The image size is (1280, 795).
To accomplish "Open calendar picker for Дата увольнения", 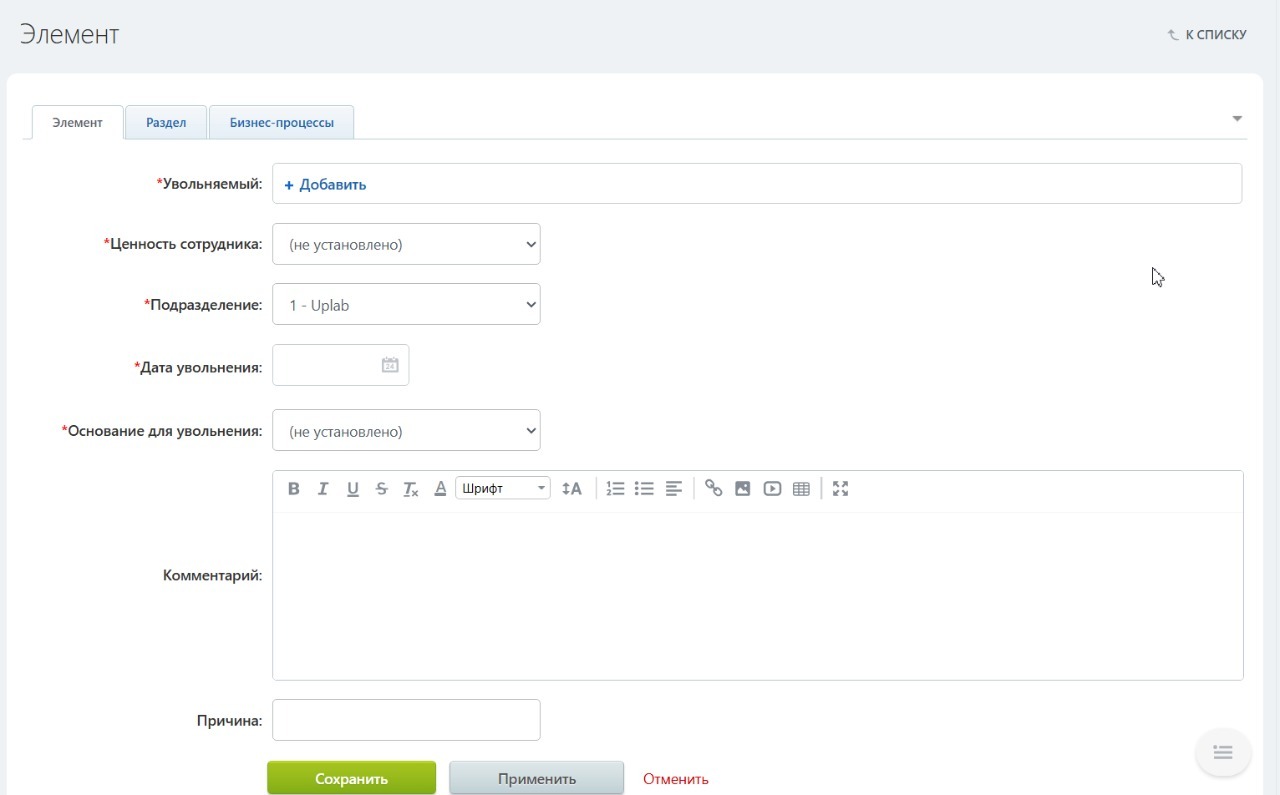I will (x=390, y=365).
